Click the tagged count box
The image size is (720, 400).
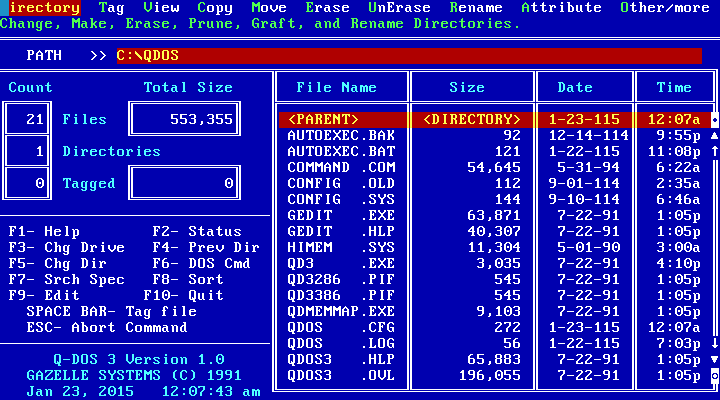(27, 183)
